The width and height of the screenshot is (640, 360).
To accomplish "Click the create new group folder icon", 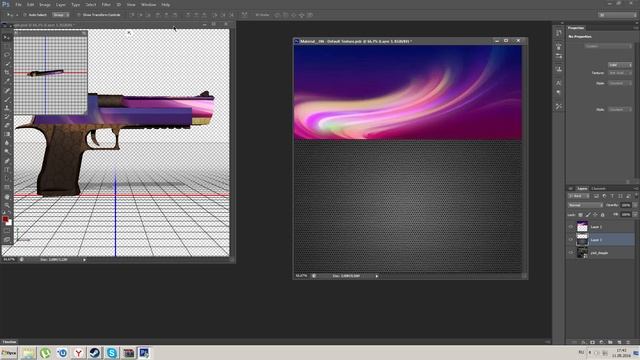I will click(x=610, y=342).
